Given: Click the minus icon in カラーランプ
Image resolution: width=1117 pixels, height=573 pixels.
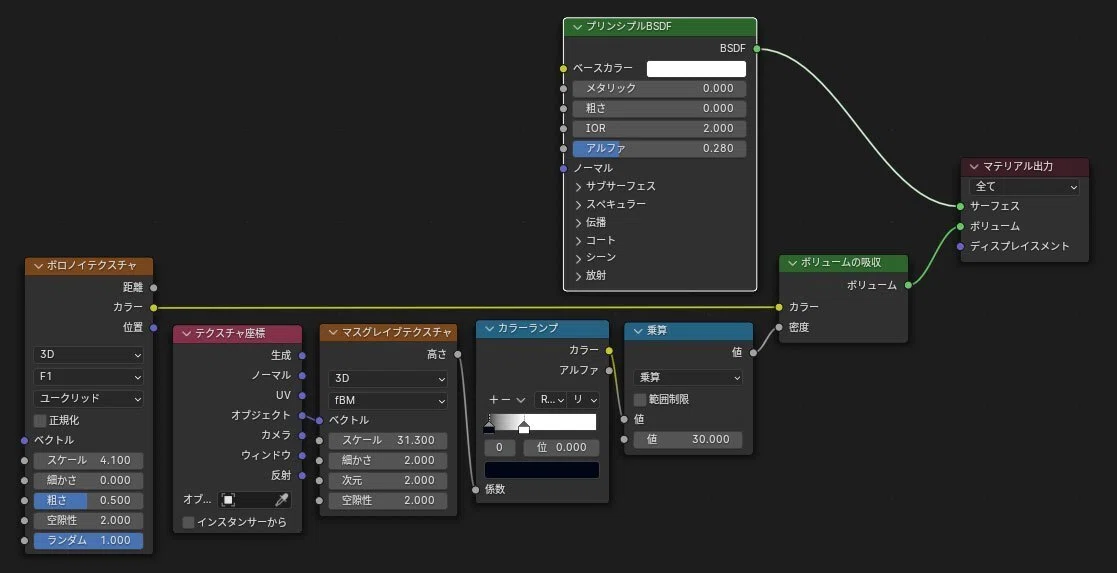Looking at the screenshot, I should pyautogui.click(x=506, y=400).
